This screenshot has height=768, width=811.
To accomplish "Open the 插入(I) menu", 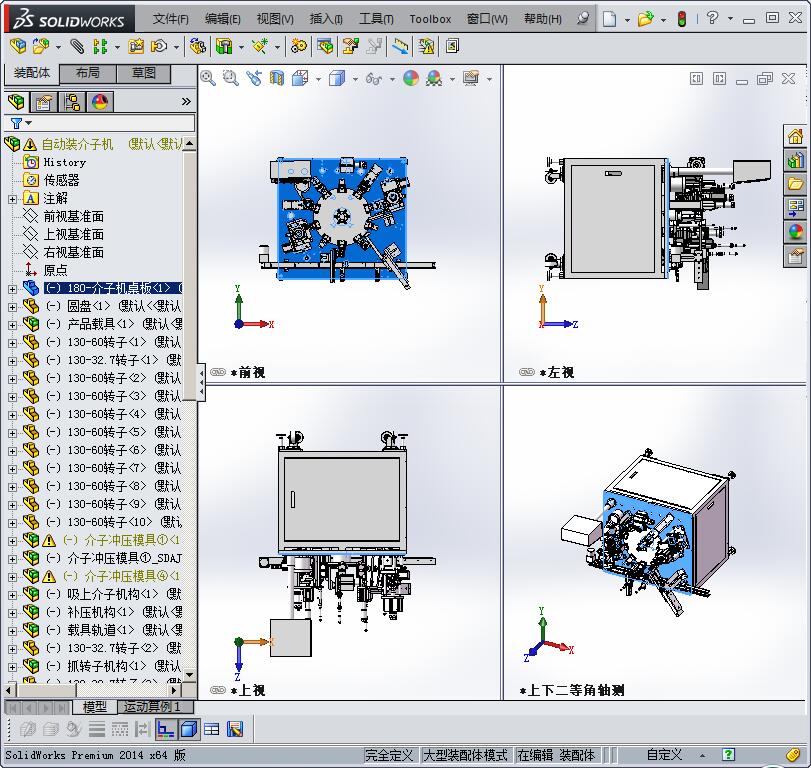I will tap(326, 19).
